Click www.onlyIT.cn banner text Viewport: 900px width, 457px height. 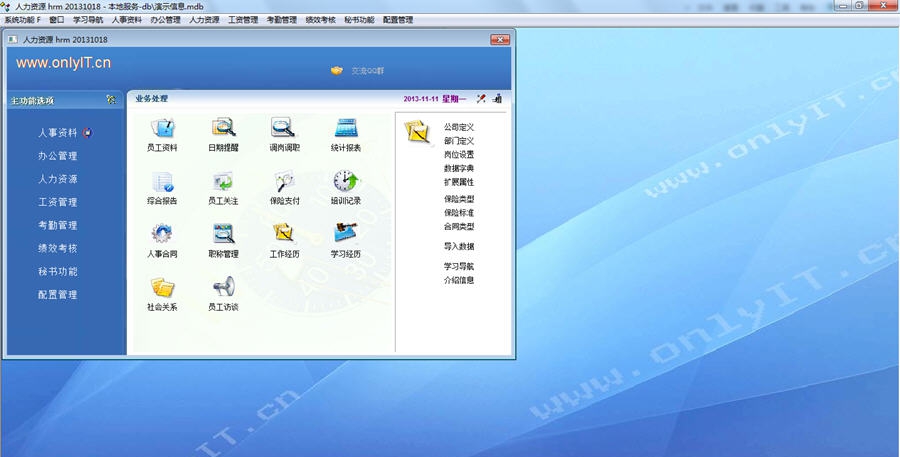coord(63,63)
